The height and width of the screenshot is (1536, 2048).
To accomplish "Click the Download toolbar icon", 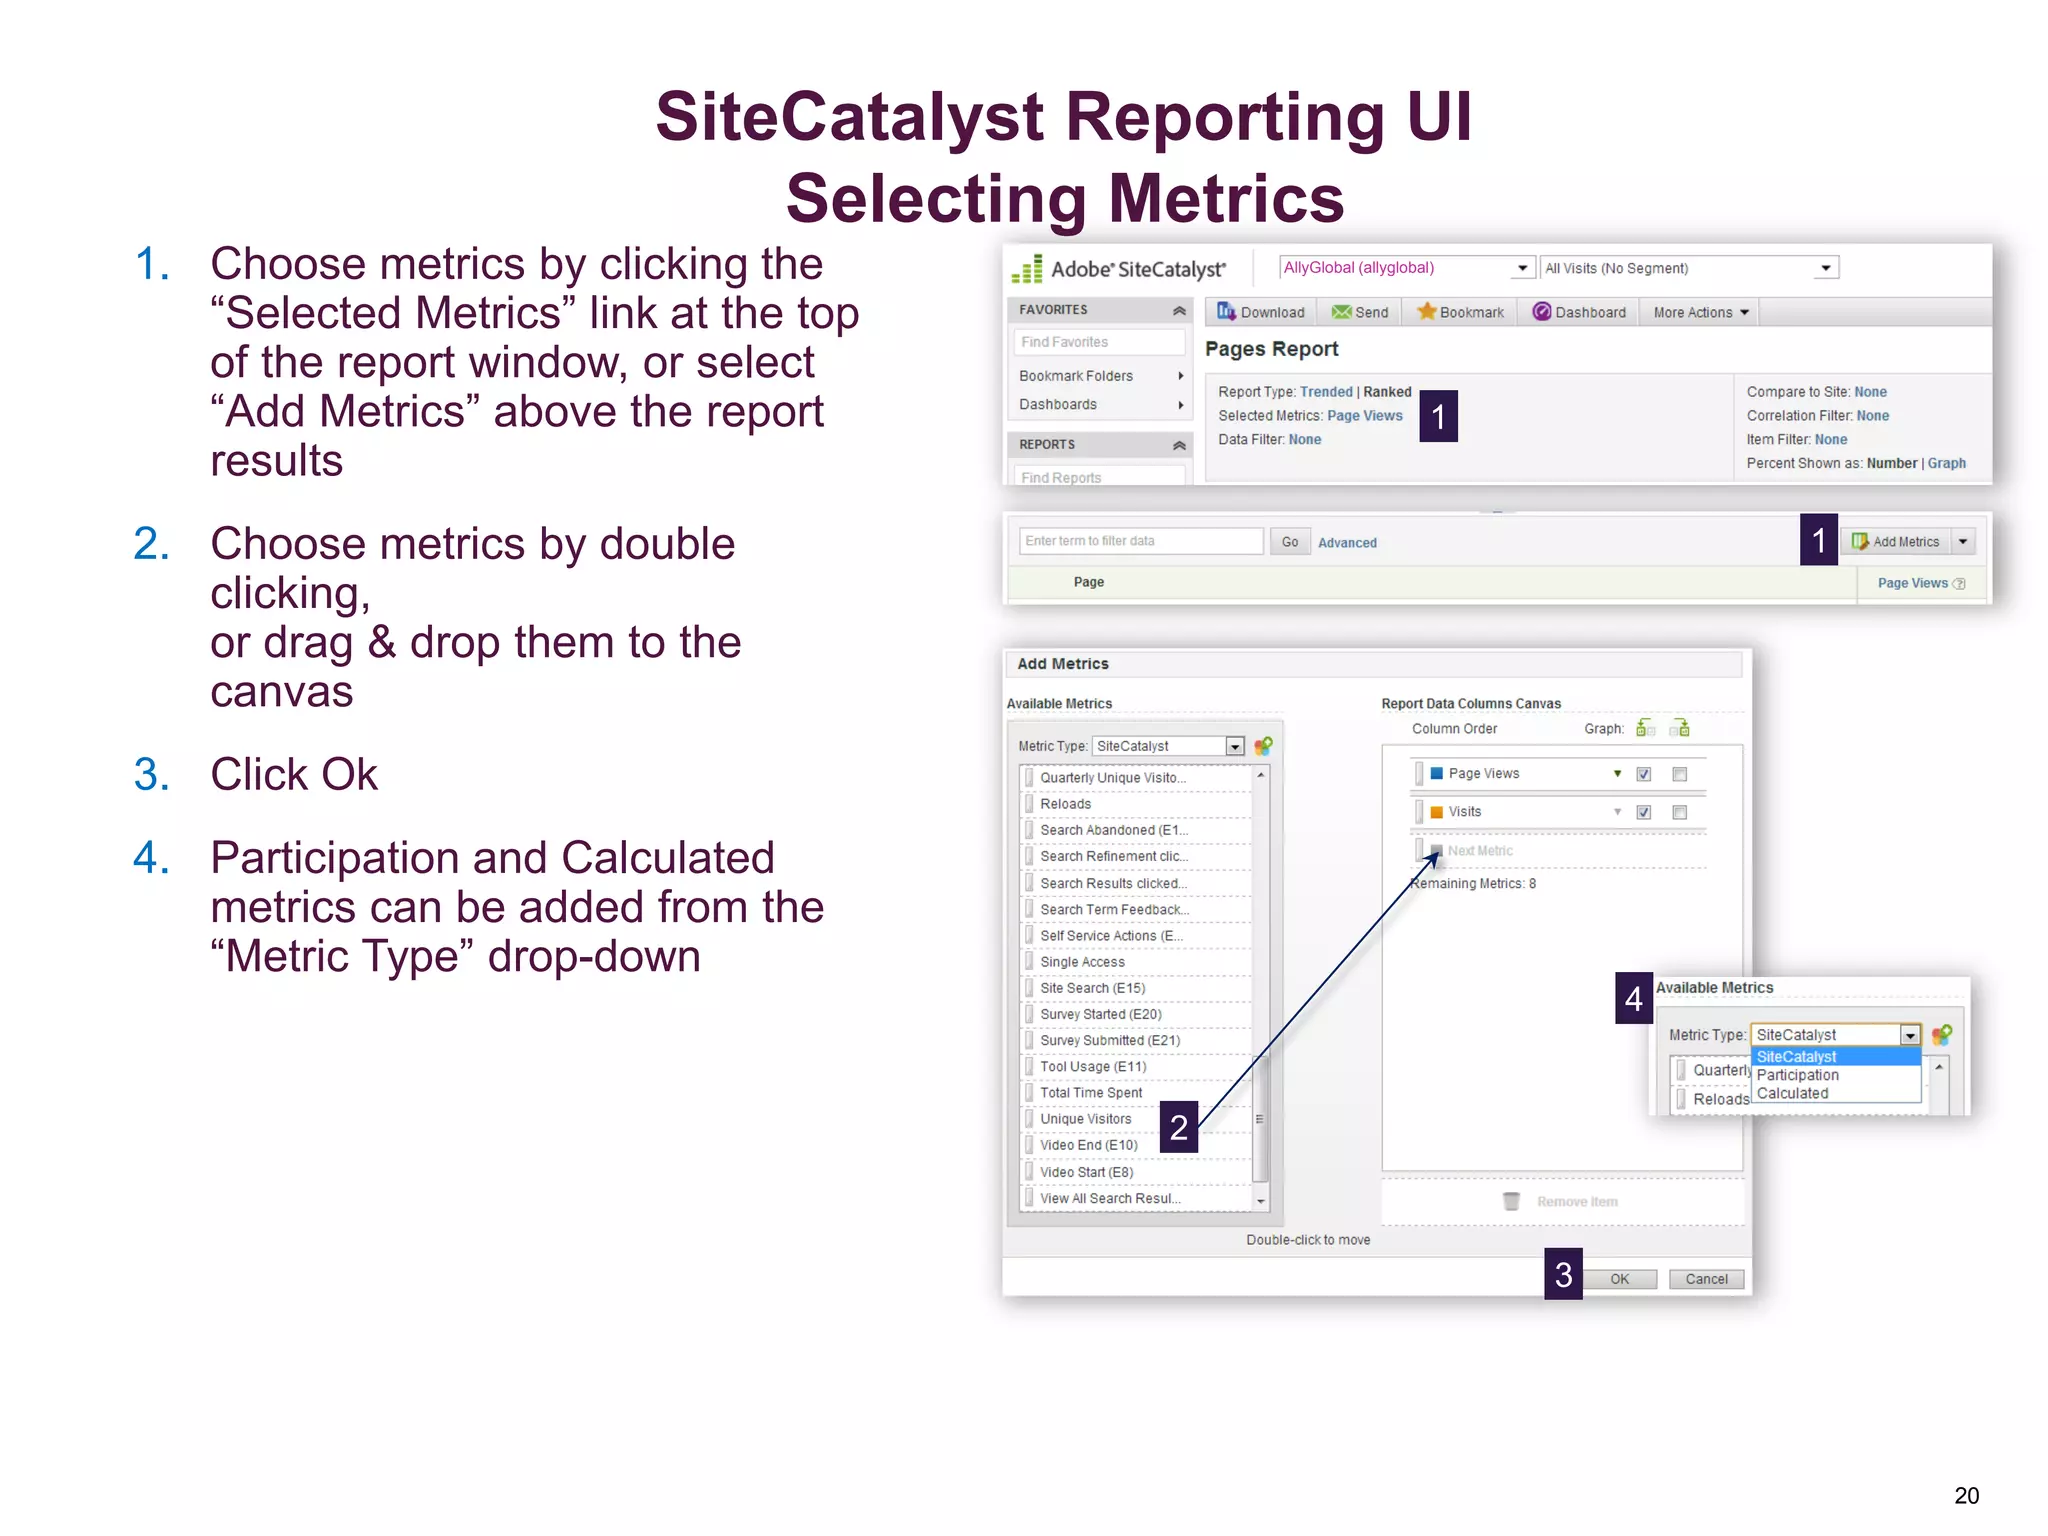I will pos(1226,312).
